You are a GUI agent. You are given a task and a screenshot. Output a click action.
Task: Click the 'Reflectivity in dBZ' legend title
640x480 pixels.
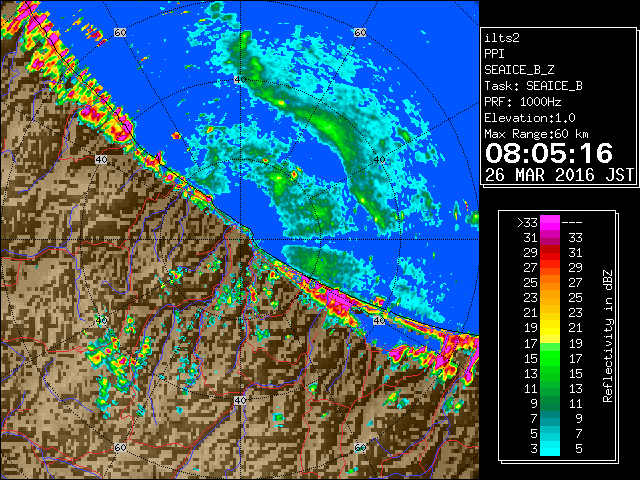tap(608, 336)
